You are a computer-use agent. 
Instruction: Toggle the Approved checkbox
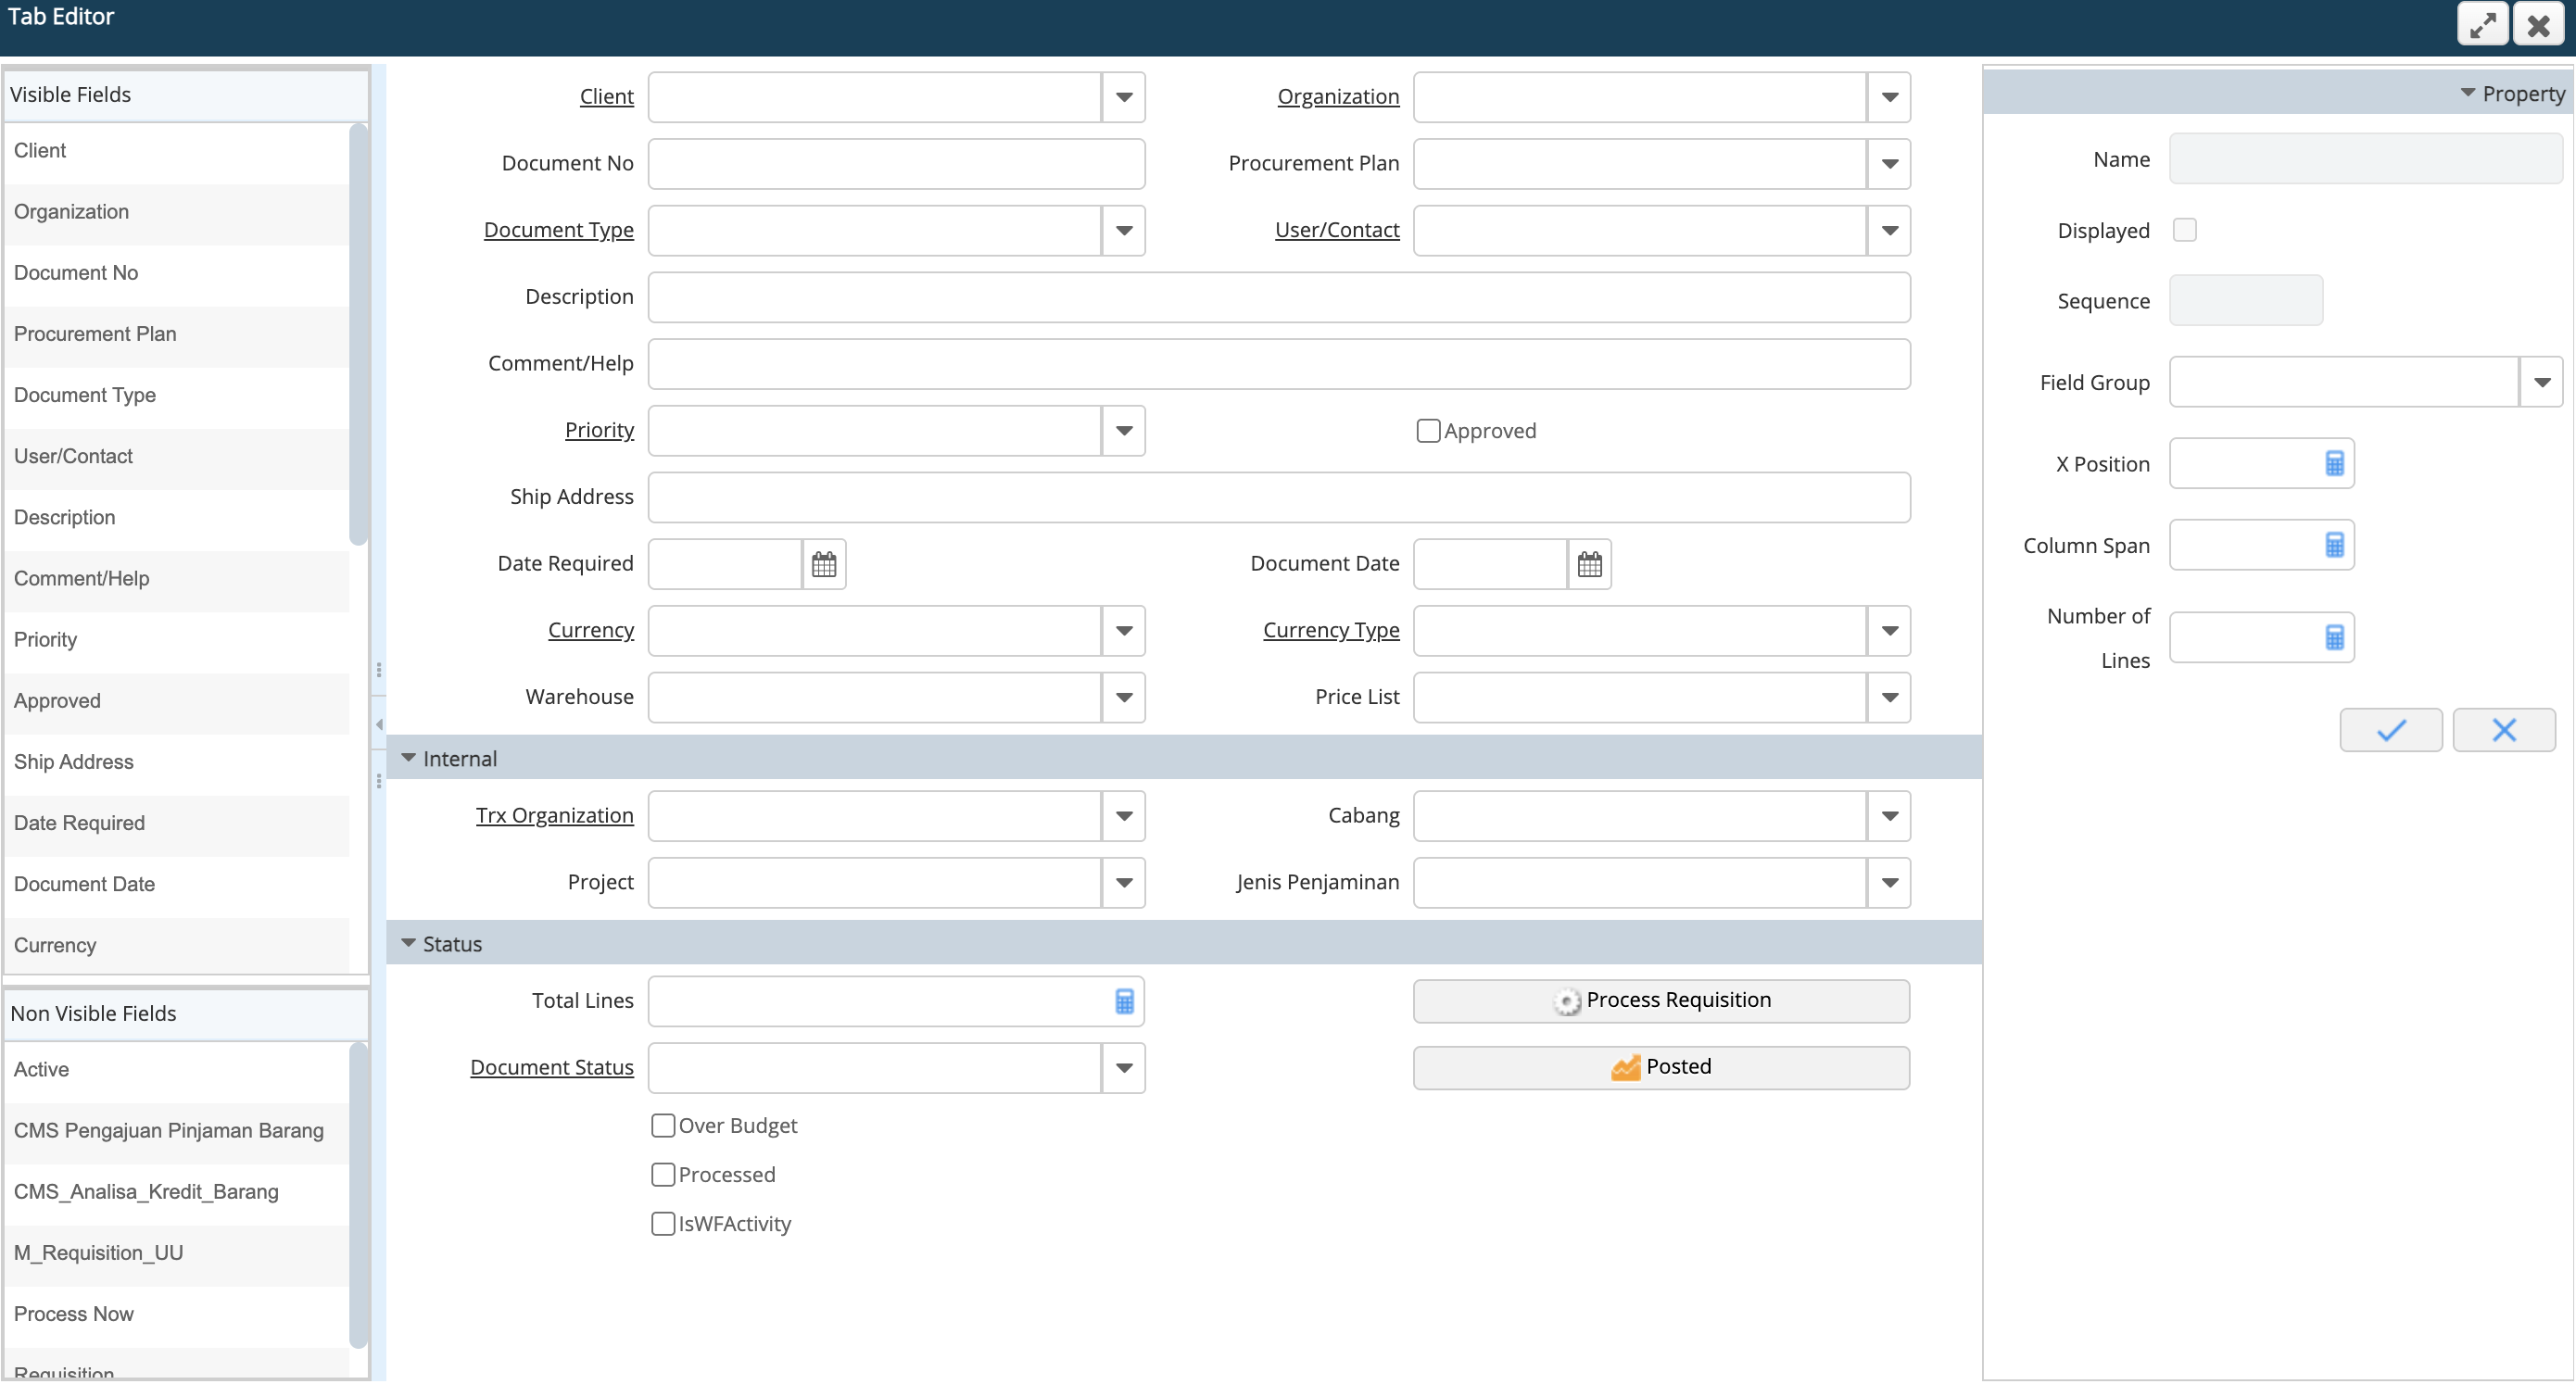pyautogui.click(x=1428, y=431)
